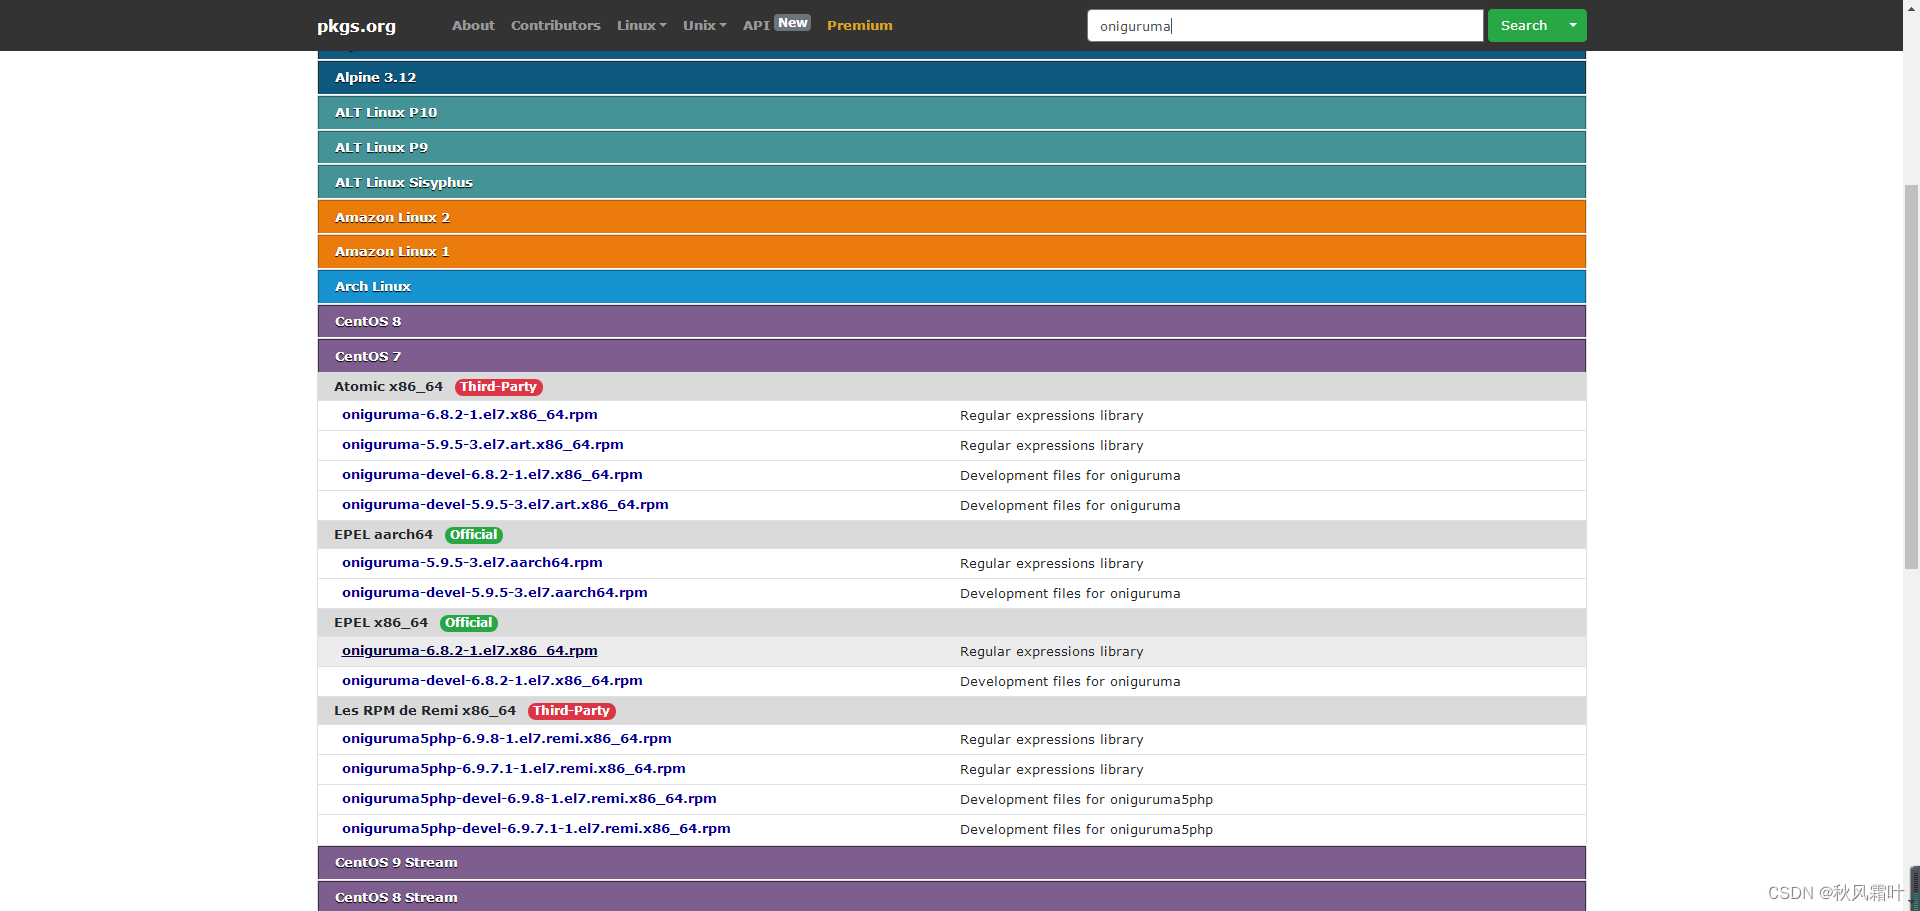Expand the Amazon Linux 2 section

click(x=952, y=217)
